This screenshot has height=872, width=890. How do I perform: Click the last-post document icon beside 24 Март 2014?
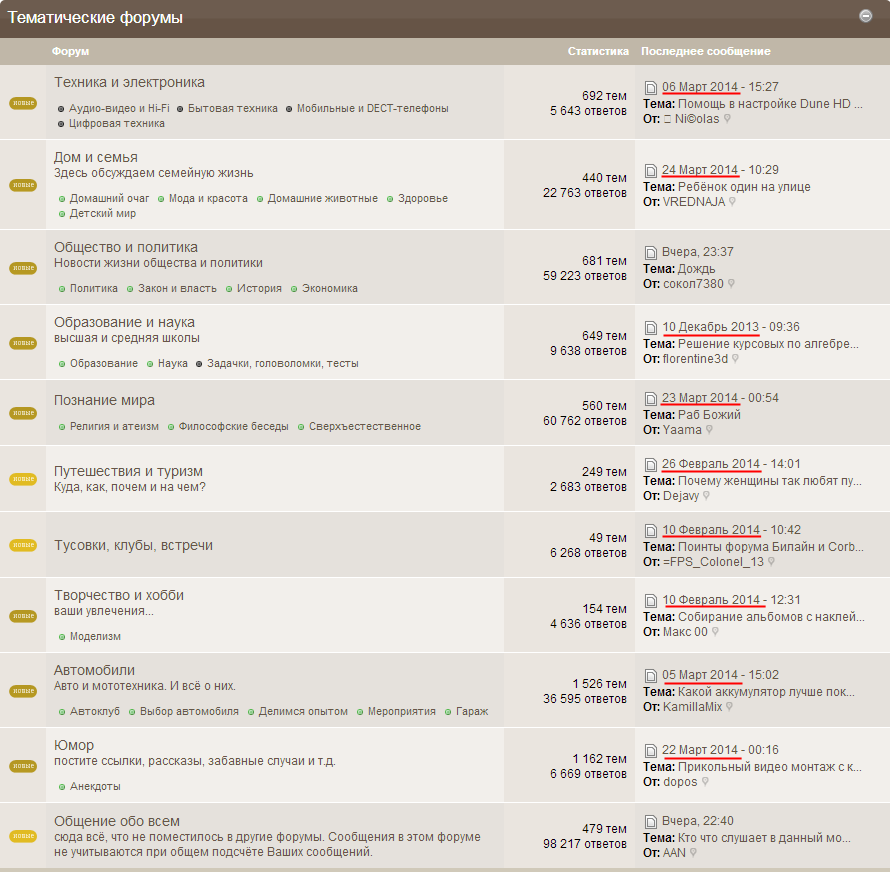(x=650, y=170)
